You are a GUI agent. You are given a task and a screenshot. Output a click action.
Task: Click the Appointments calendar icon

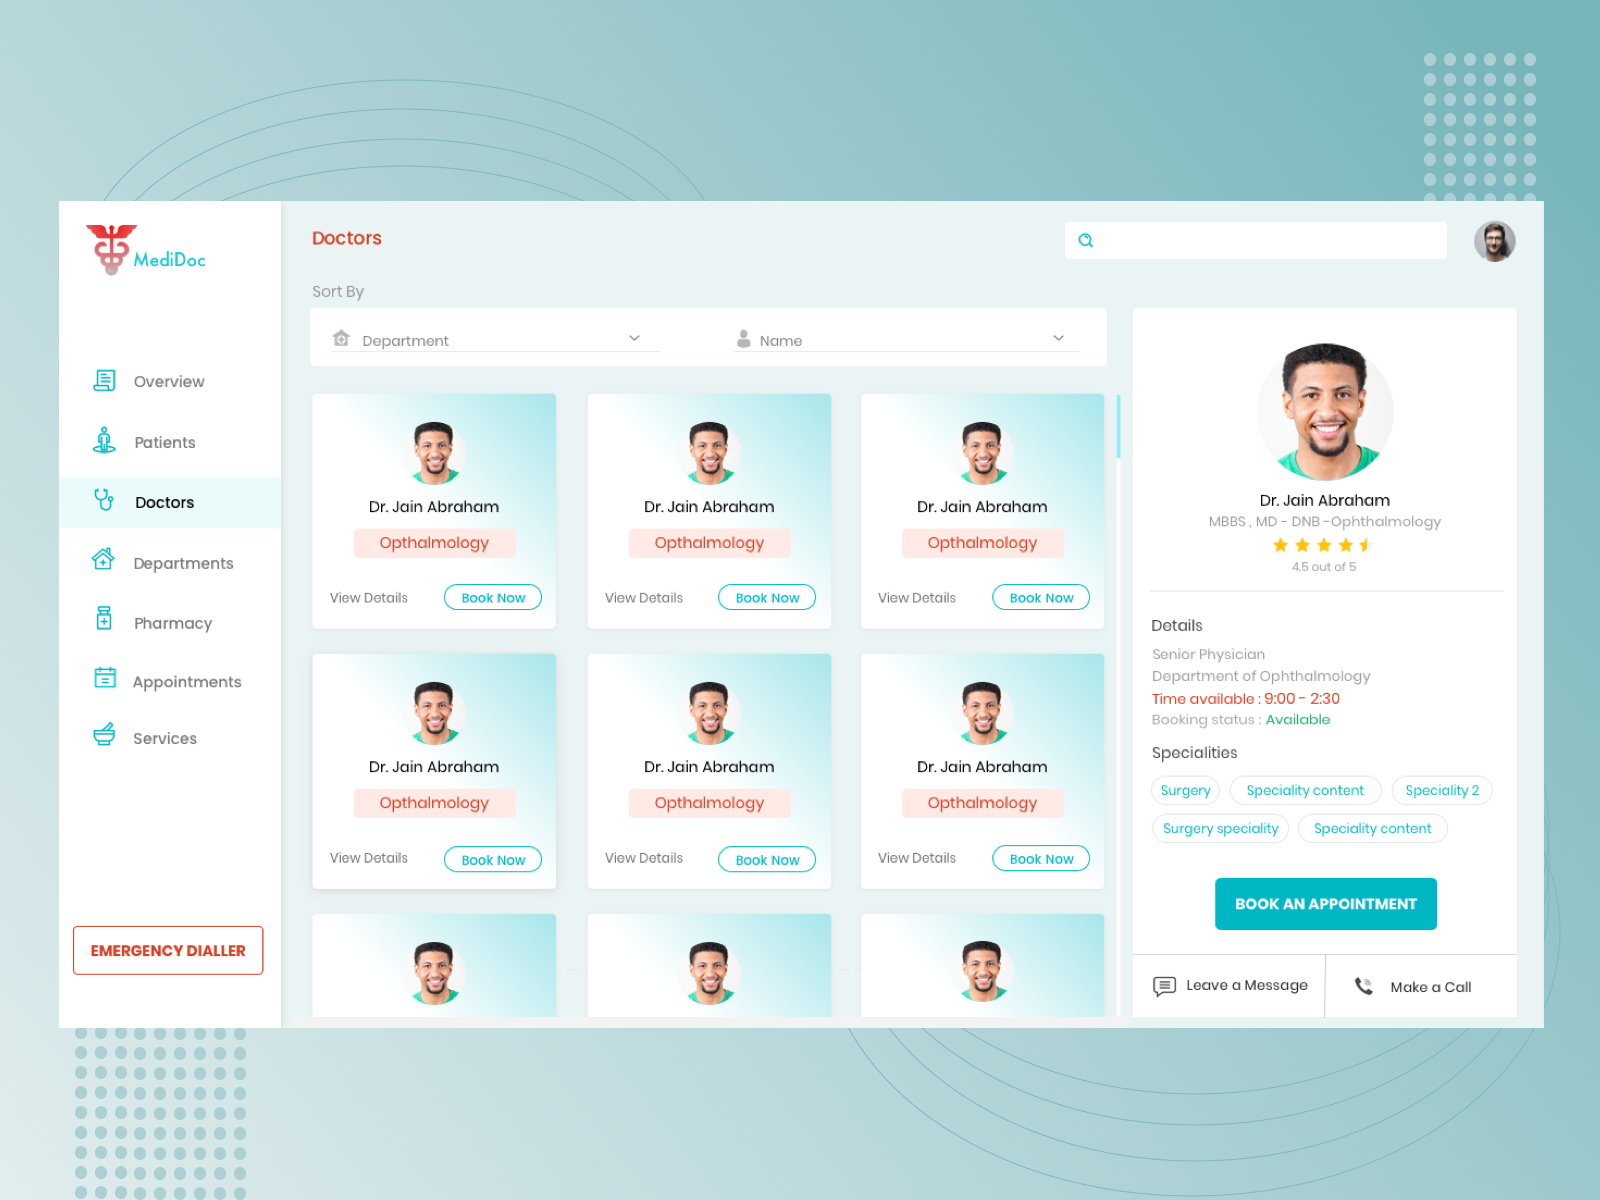pyautogui.click(x=103, y=678)
